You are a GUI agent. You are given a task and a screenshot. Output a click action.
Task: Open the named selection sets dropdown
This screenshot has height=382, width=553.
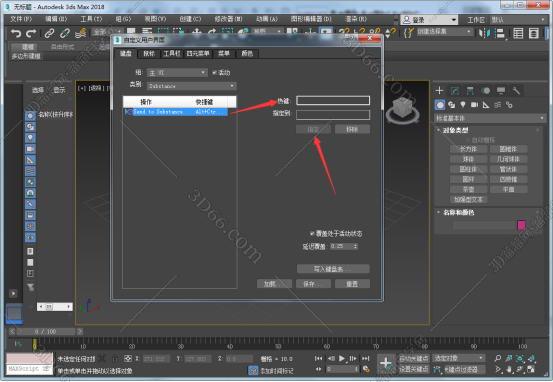click(x=444, y=32)
